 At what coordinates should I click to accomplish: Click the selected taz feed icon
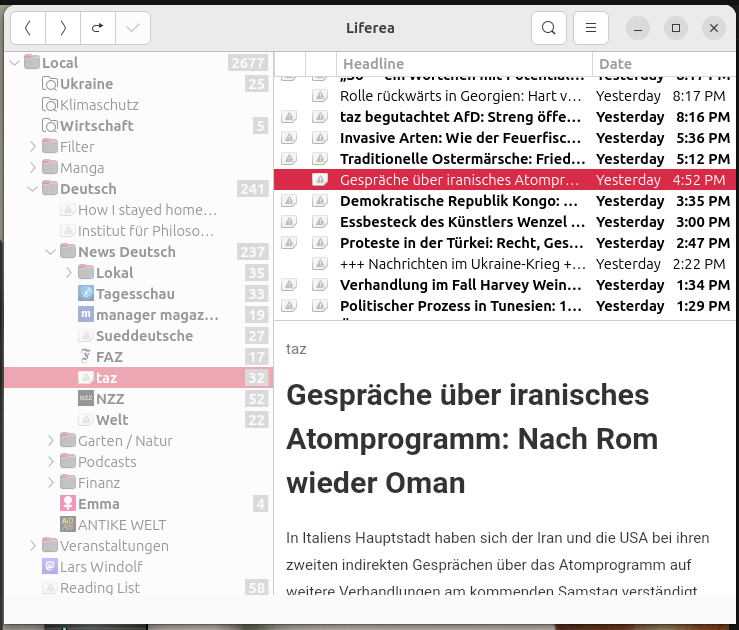click(x=86, y=377)
